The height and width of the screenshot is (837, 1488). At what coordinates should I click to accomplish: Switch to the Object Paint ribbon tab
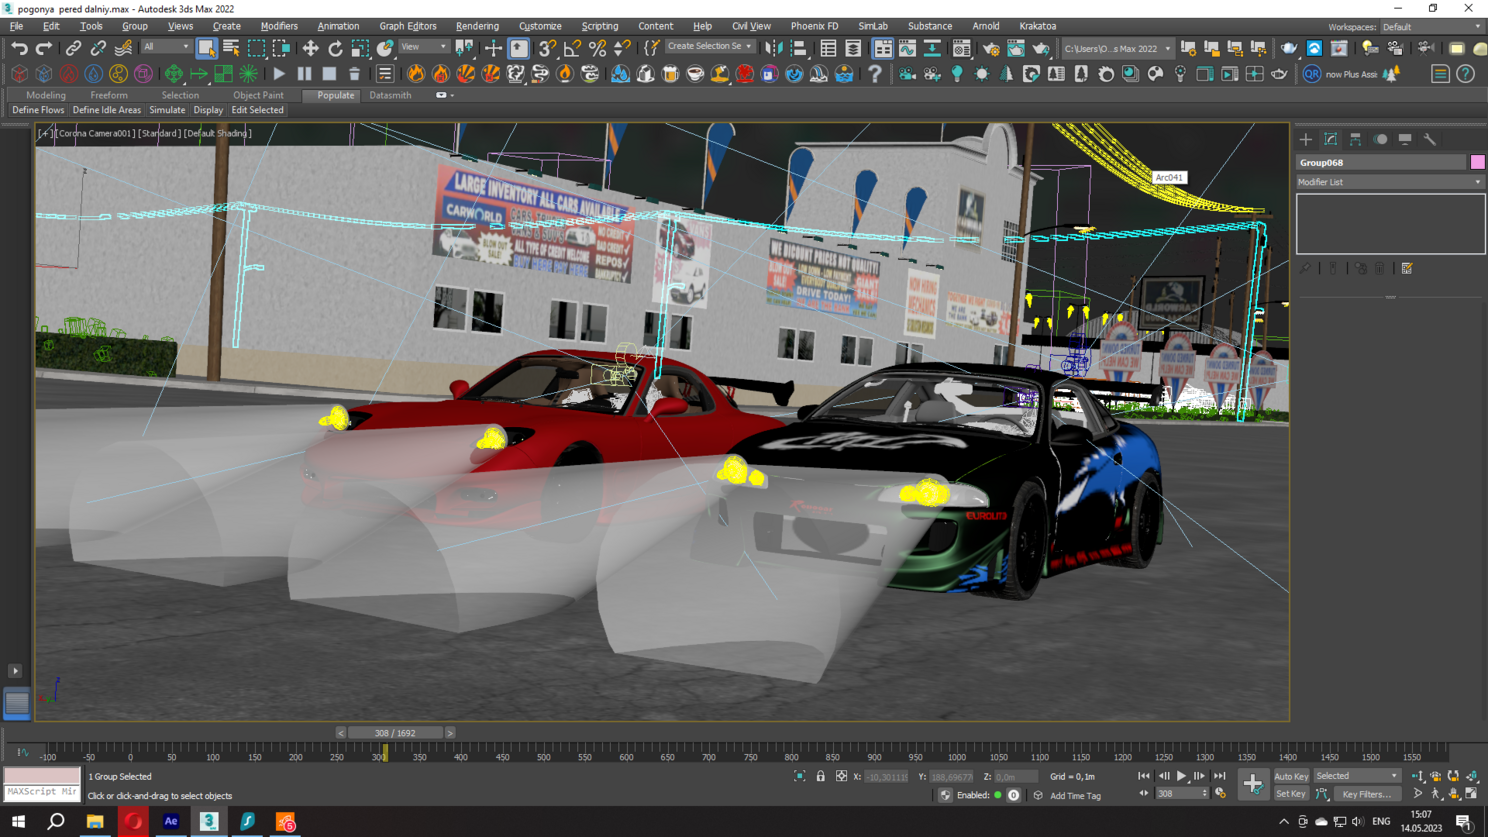(258, 95)
